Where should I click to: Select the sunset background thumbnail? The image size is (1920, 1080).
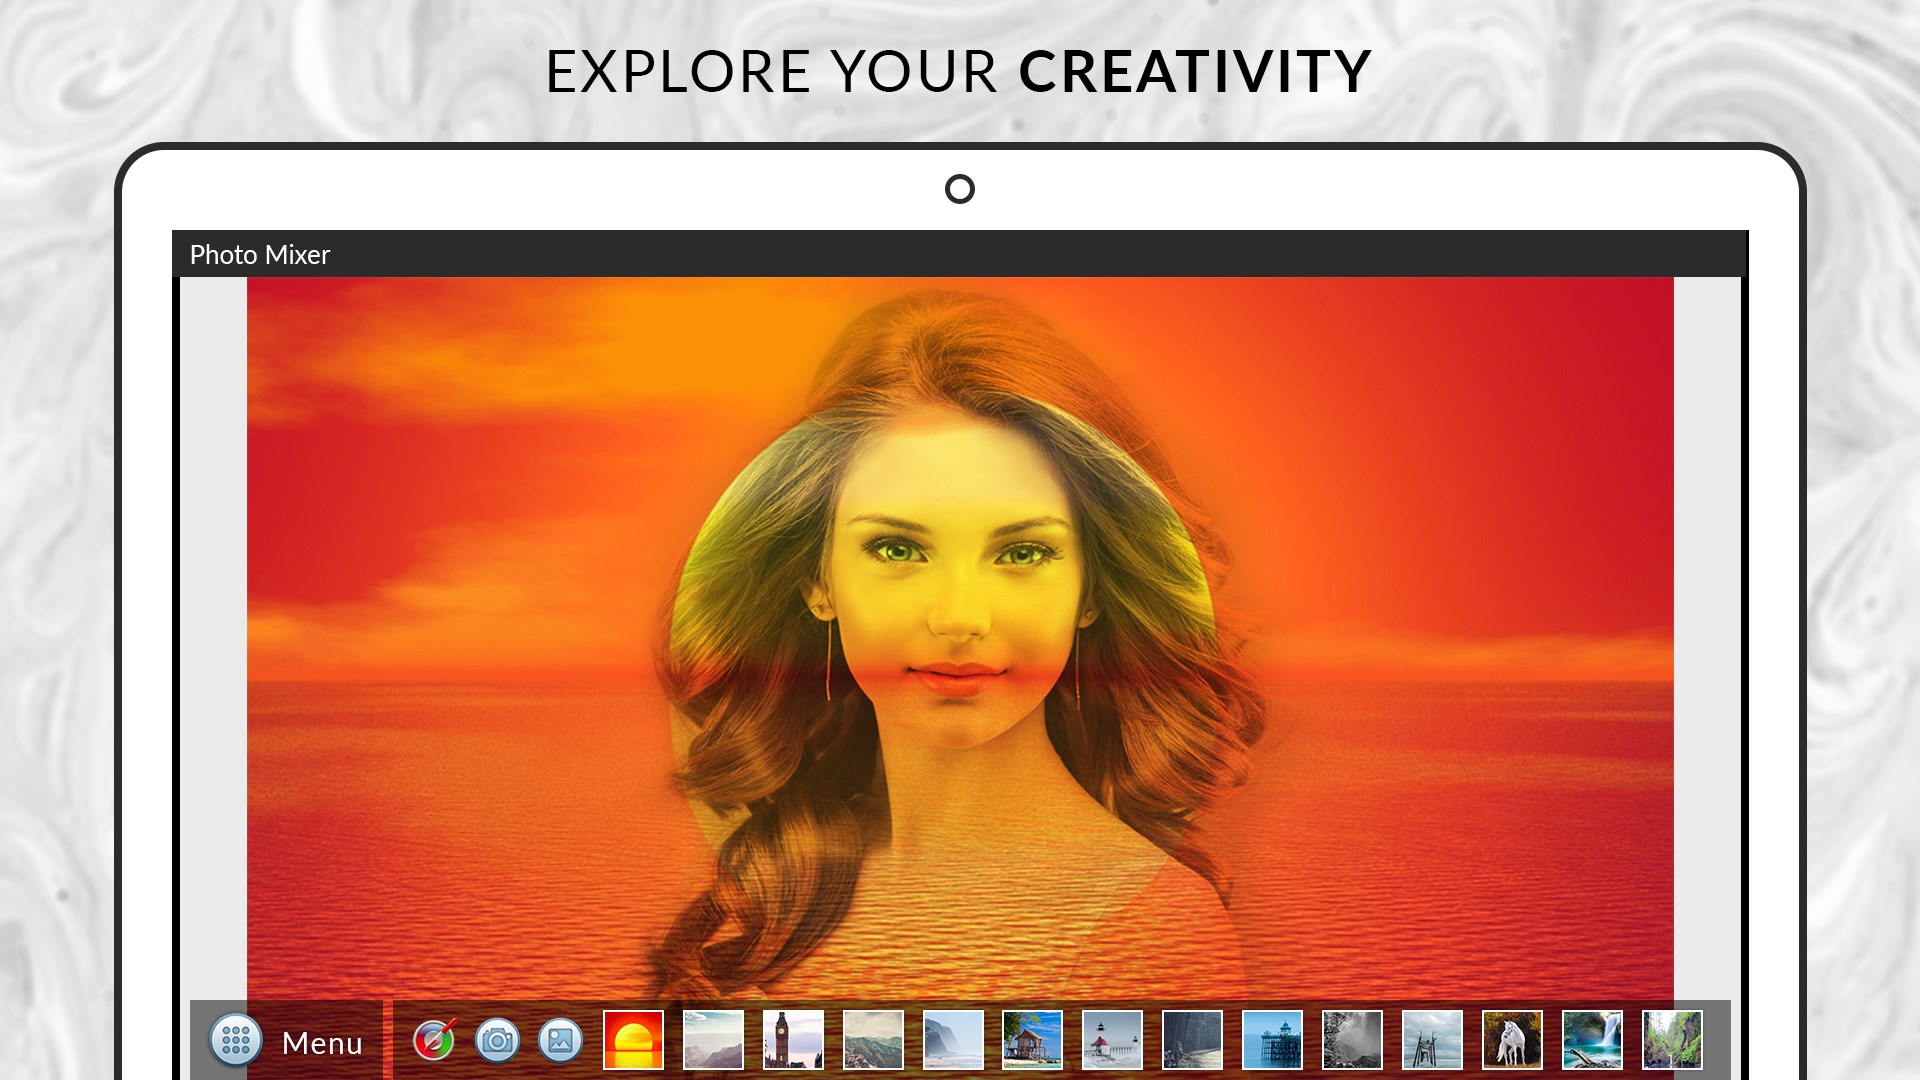pyautogui.click(x=633, y=1040)
